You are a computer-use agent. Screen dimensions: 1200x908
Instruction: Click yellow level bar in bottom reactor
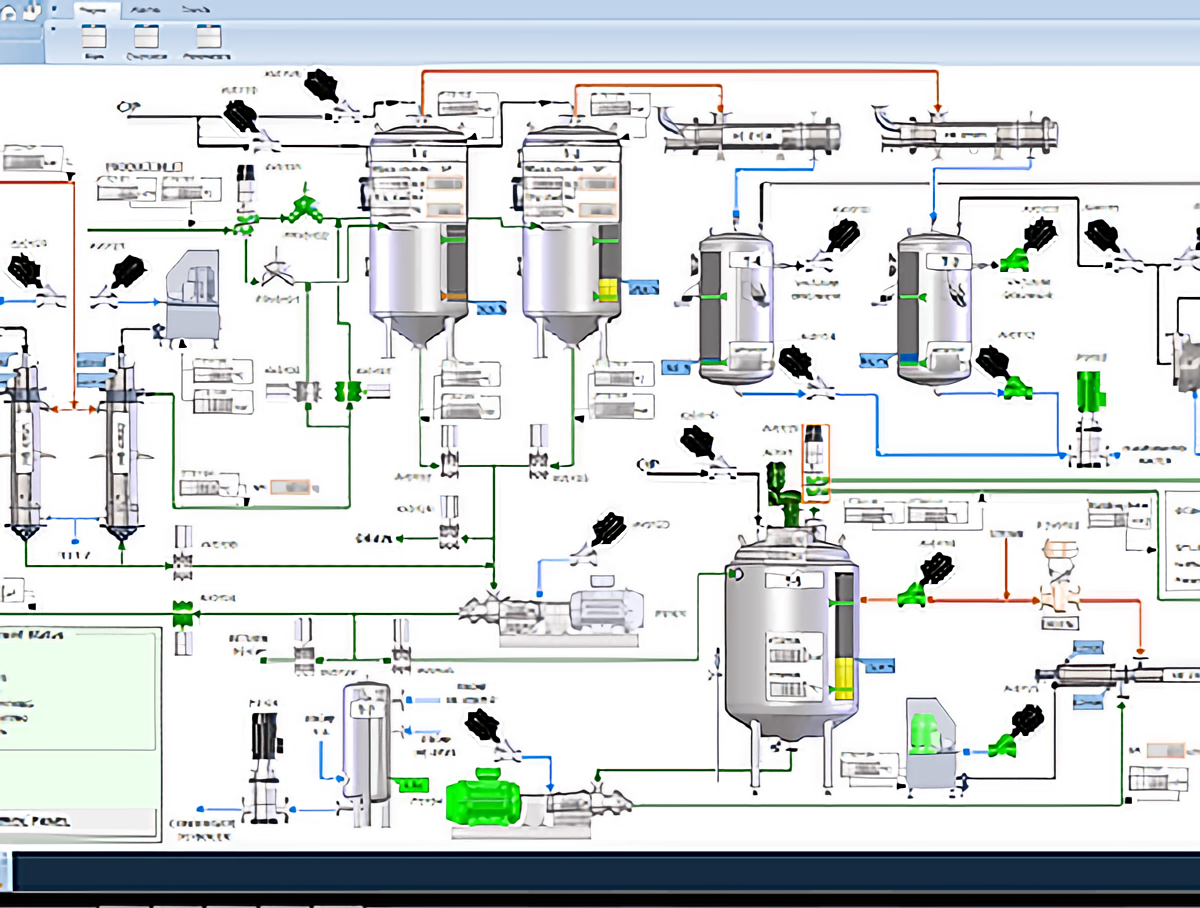tap(845, 678)
